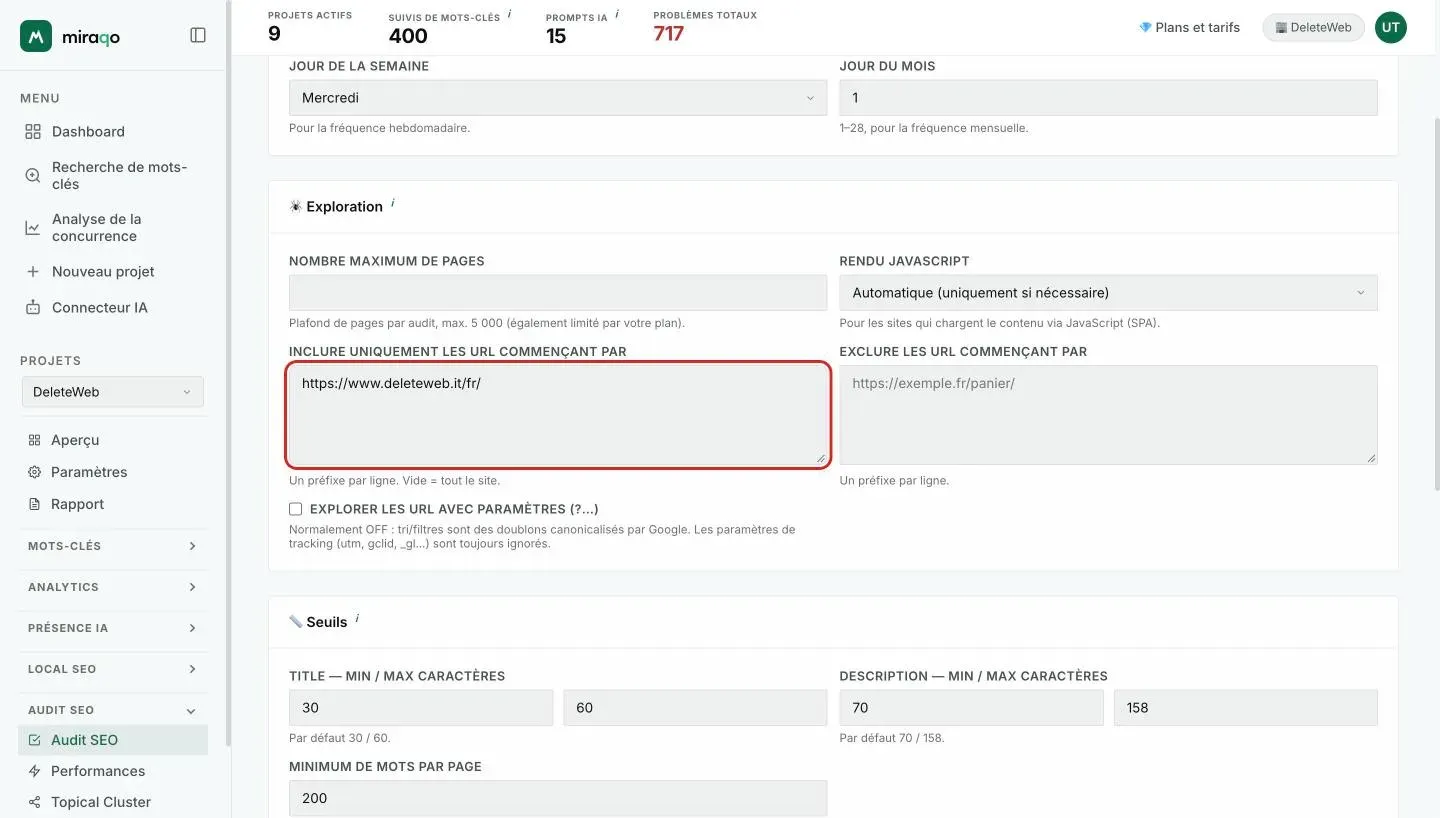Image resolution: width=1440 pixels, height=818 pixels.
Task: Show the Seuils info tooltip
Action: pyautogui.click(x=357, y=618)
